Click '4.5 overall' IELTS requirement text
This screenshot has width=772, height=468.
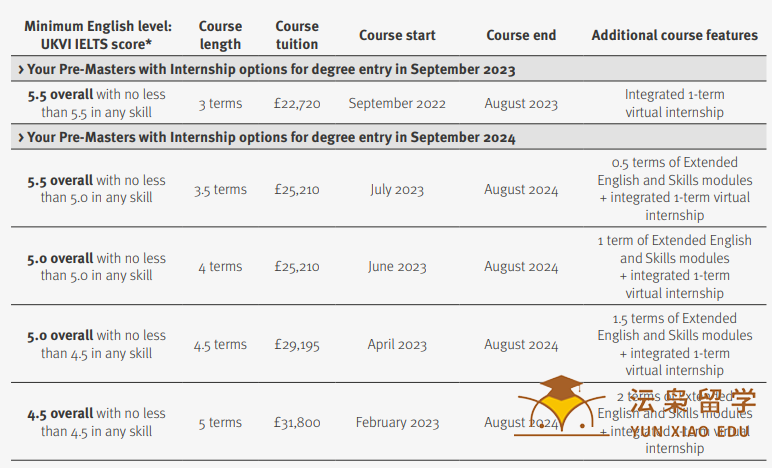point(60,414)
